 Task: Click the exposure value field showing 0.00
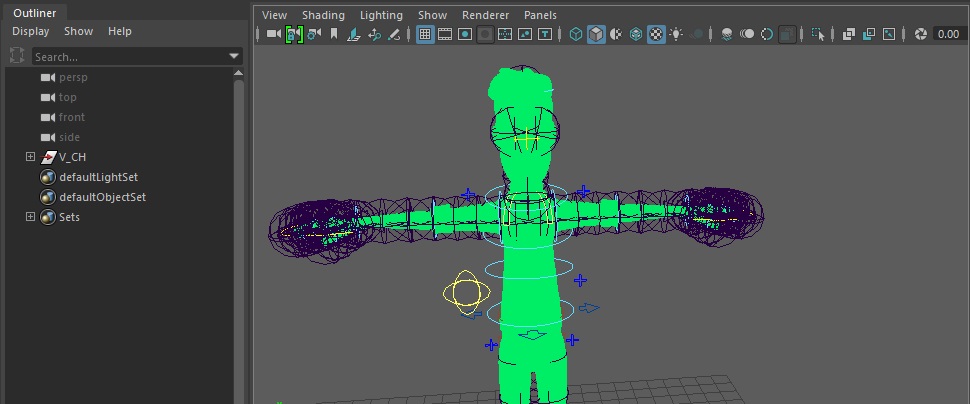click(x=948, y=34)
